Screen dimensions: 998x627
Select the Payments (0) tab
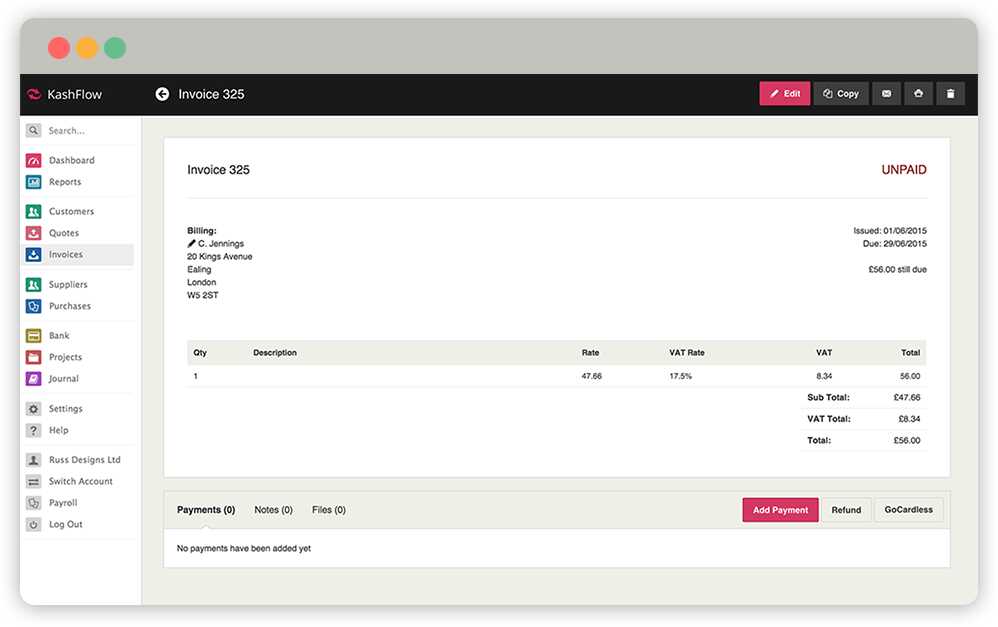pos(206,510)
